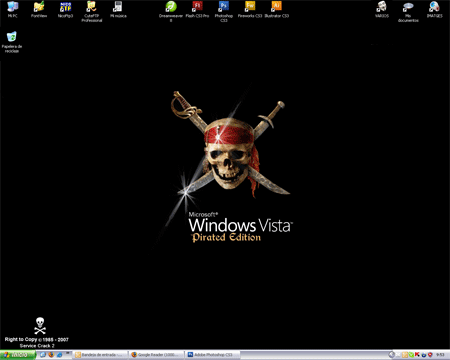450x360 pixels.
Task: Click the green tray icon
Action: coord(411,355)
